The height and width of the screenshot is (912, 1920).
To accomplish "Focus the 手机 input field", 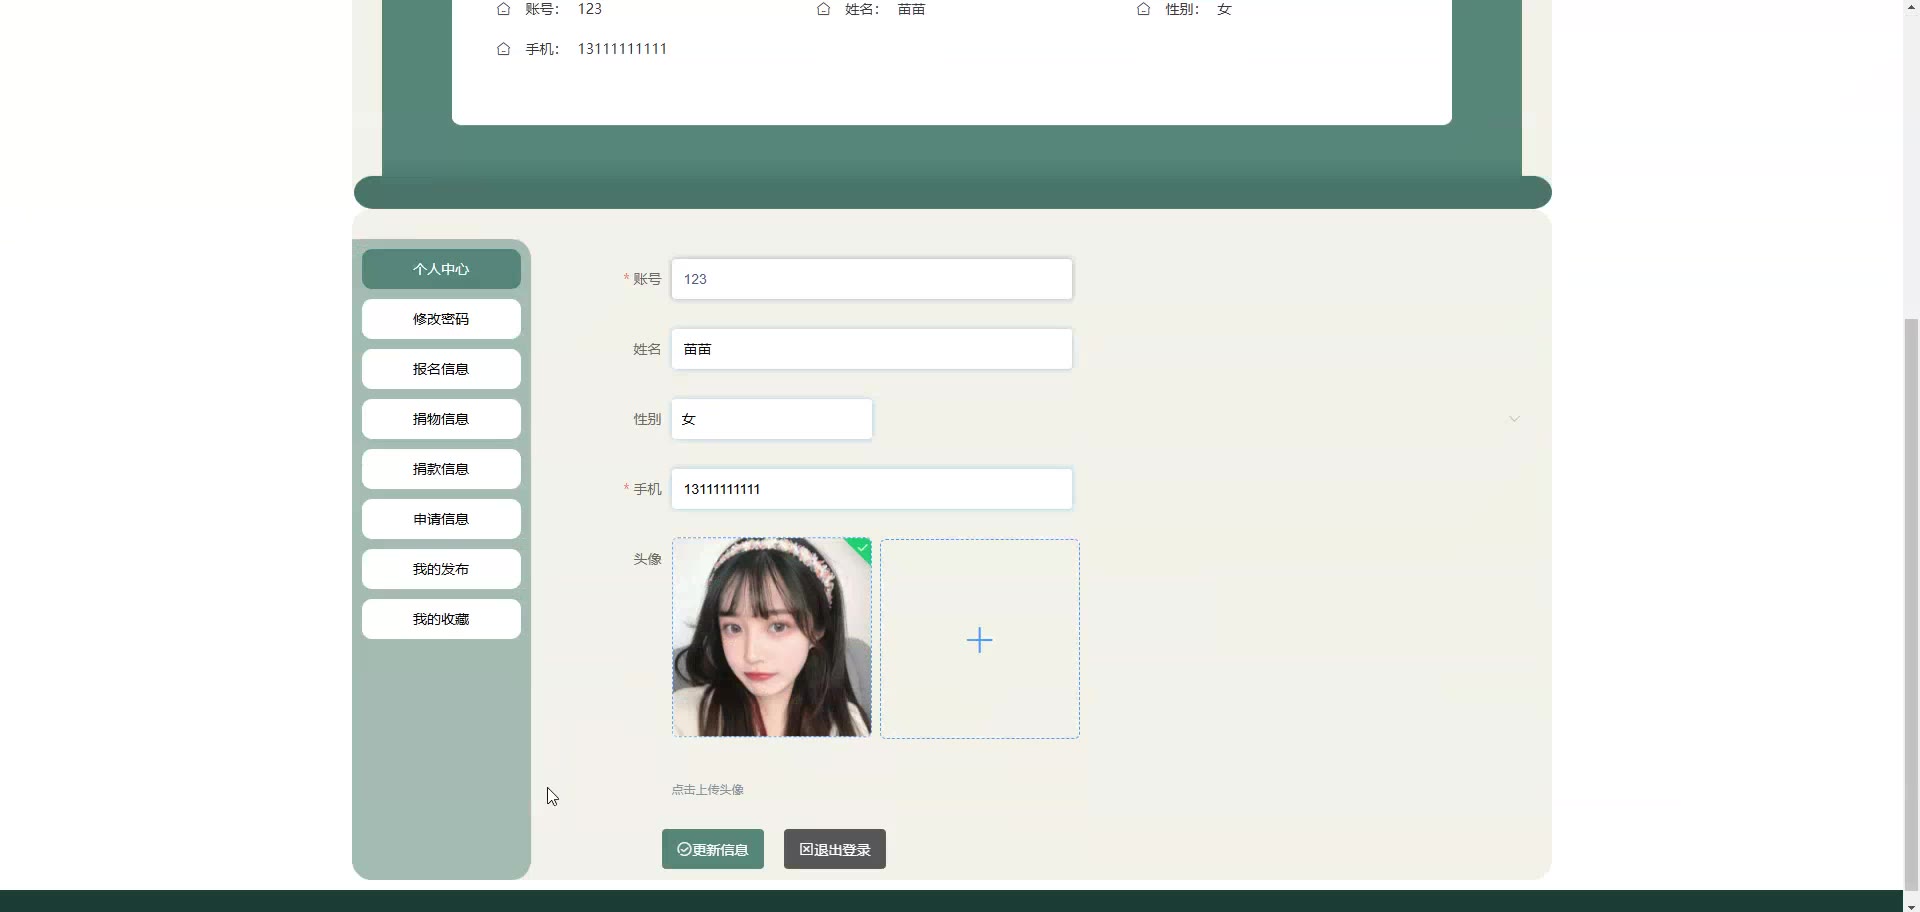I will tap(872, 489).
